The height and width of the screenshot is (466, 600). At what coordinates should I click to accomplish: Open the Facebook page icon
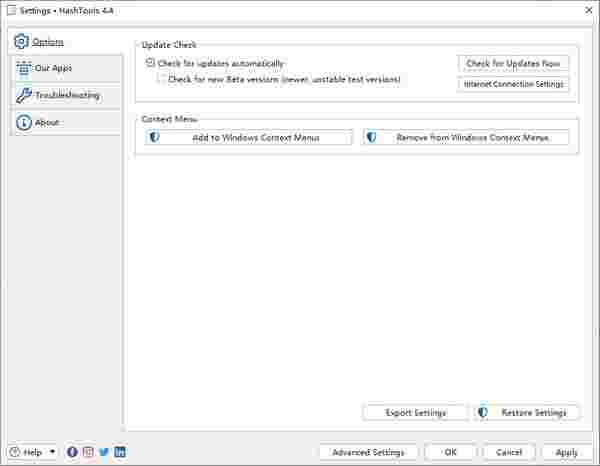tap(72, 452)
